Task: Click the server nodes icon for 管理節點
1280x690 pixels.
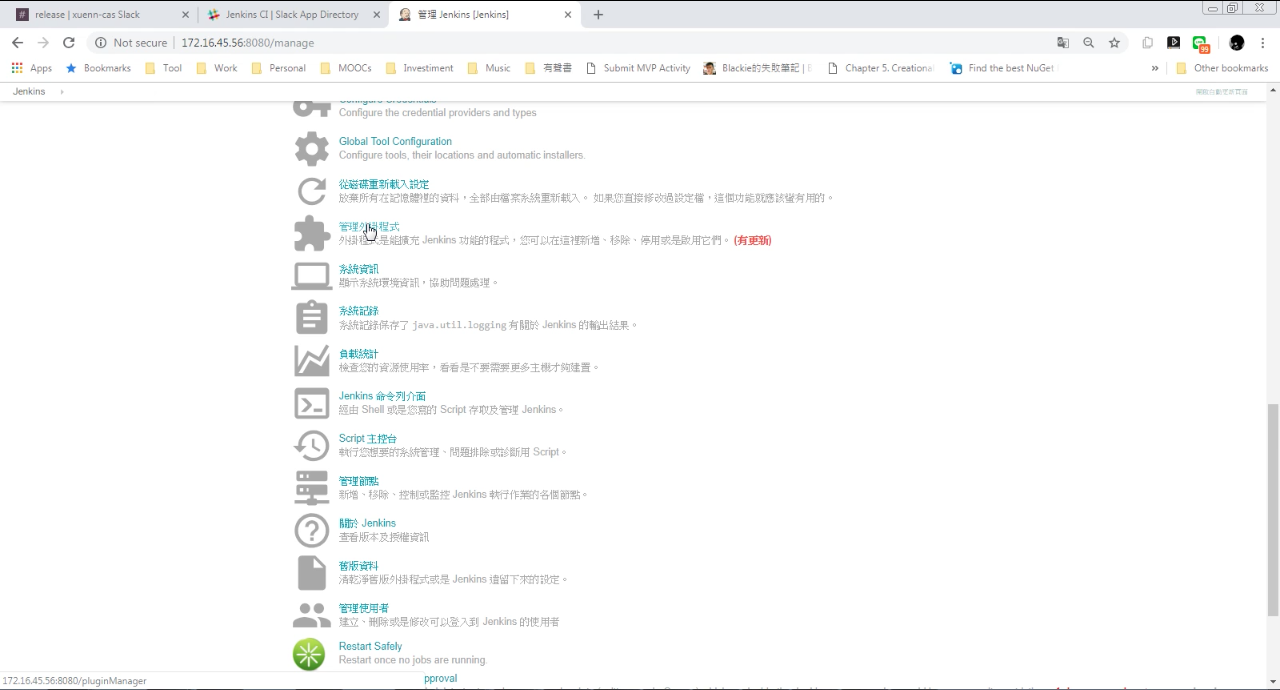Action: pyautogui.click(x=311, y=488)
